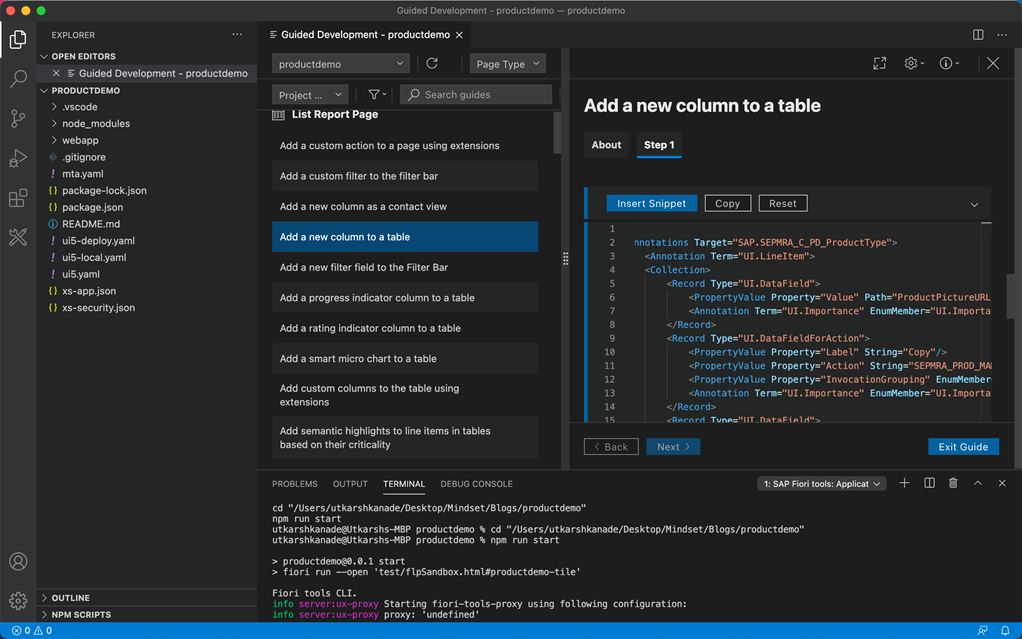Open Source Control view in activity bar
This screenshot has height=639, width=1022.
click(x=18, y=118)
